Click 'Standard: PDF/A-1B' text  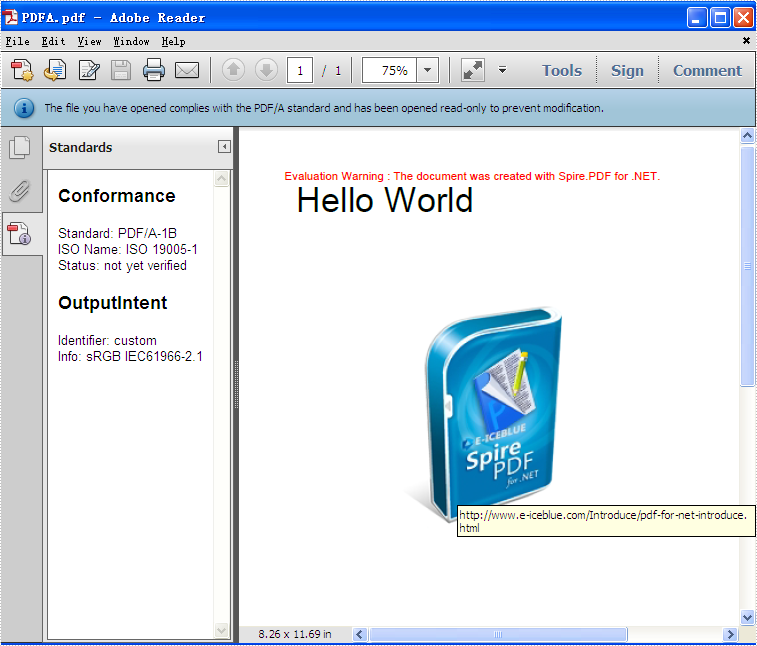pos(117,234)
